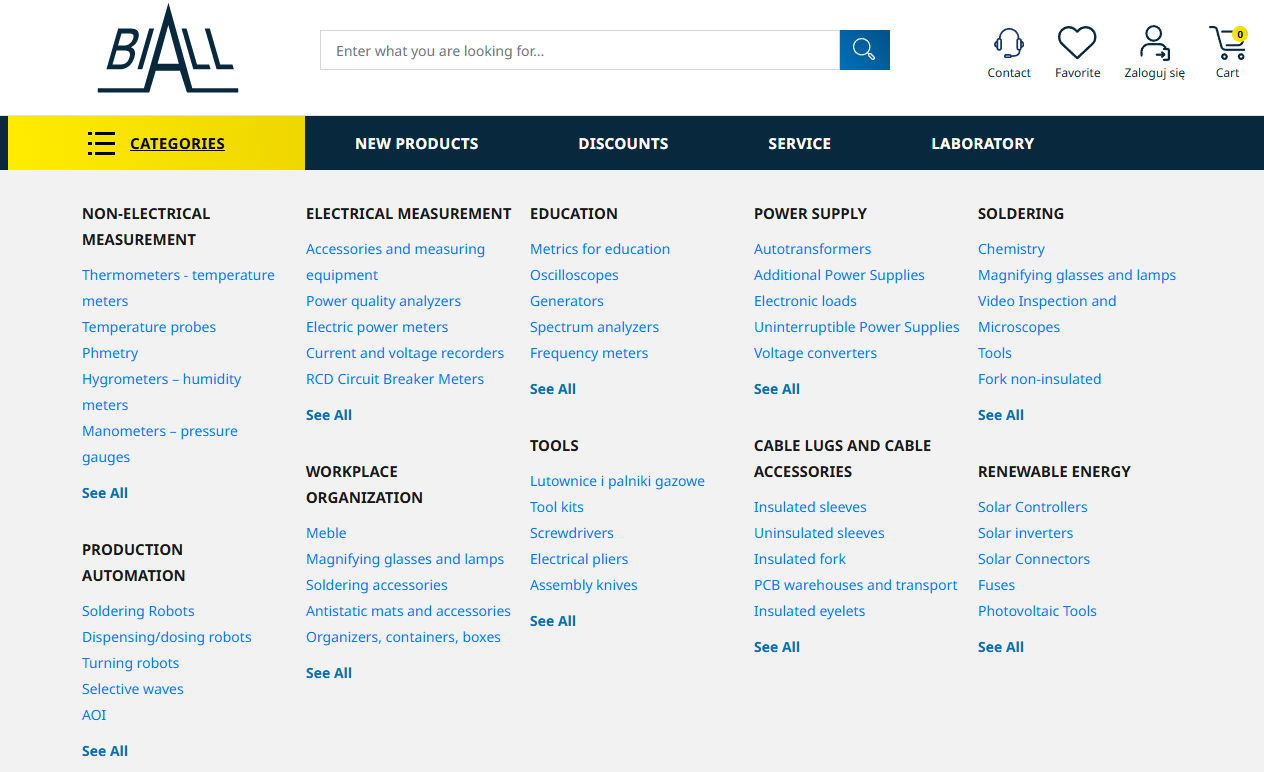The image size is (1264, 772).
Task: Open the Temperature probes link
Action: 149,327
